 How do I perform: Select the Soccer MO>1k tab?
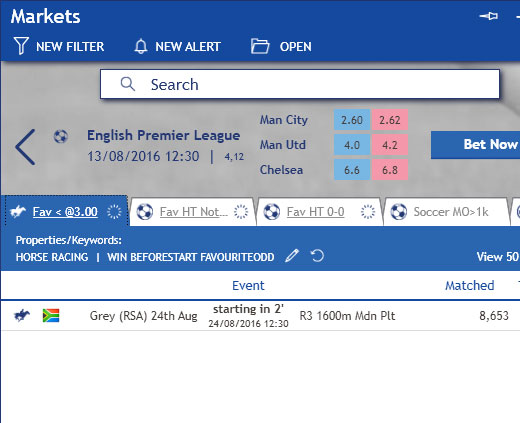coord(451,212)
